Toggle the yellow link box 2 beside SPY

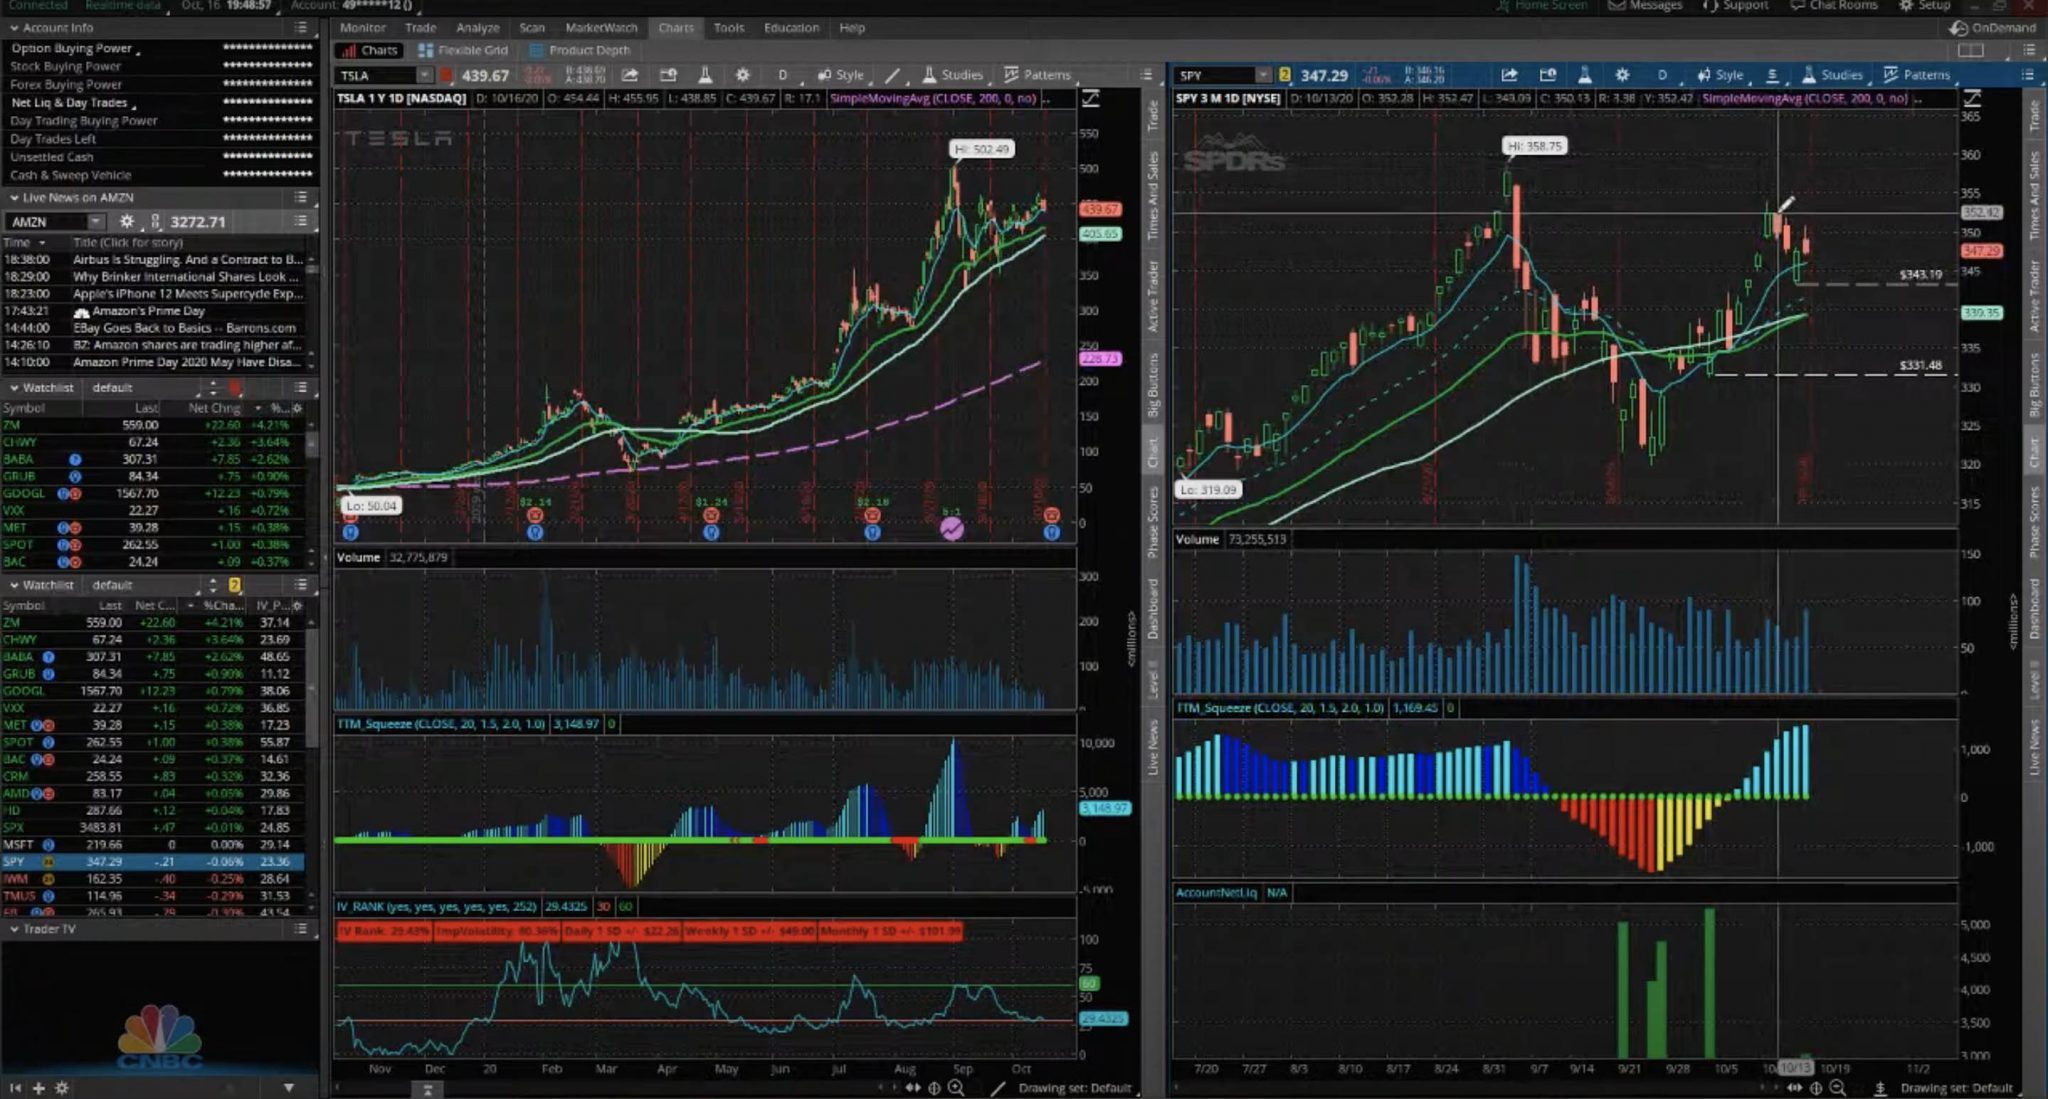(1285, 75)
